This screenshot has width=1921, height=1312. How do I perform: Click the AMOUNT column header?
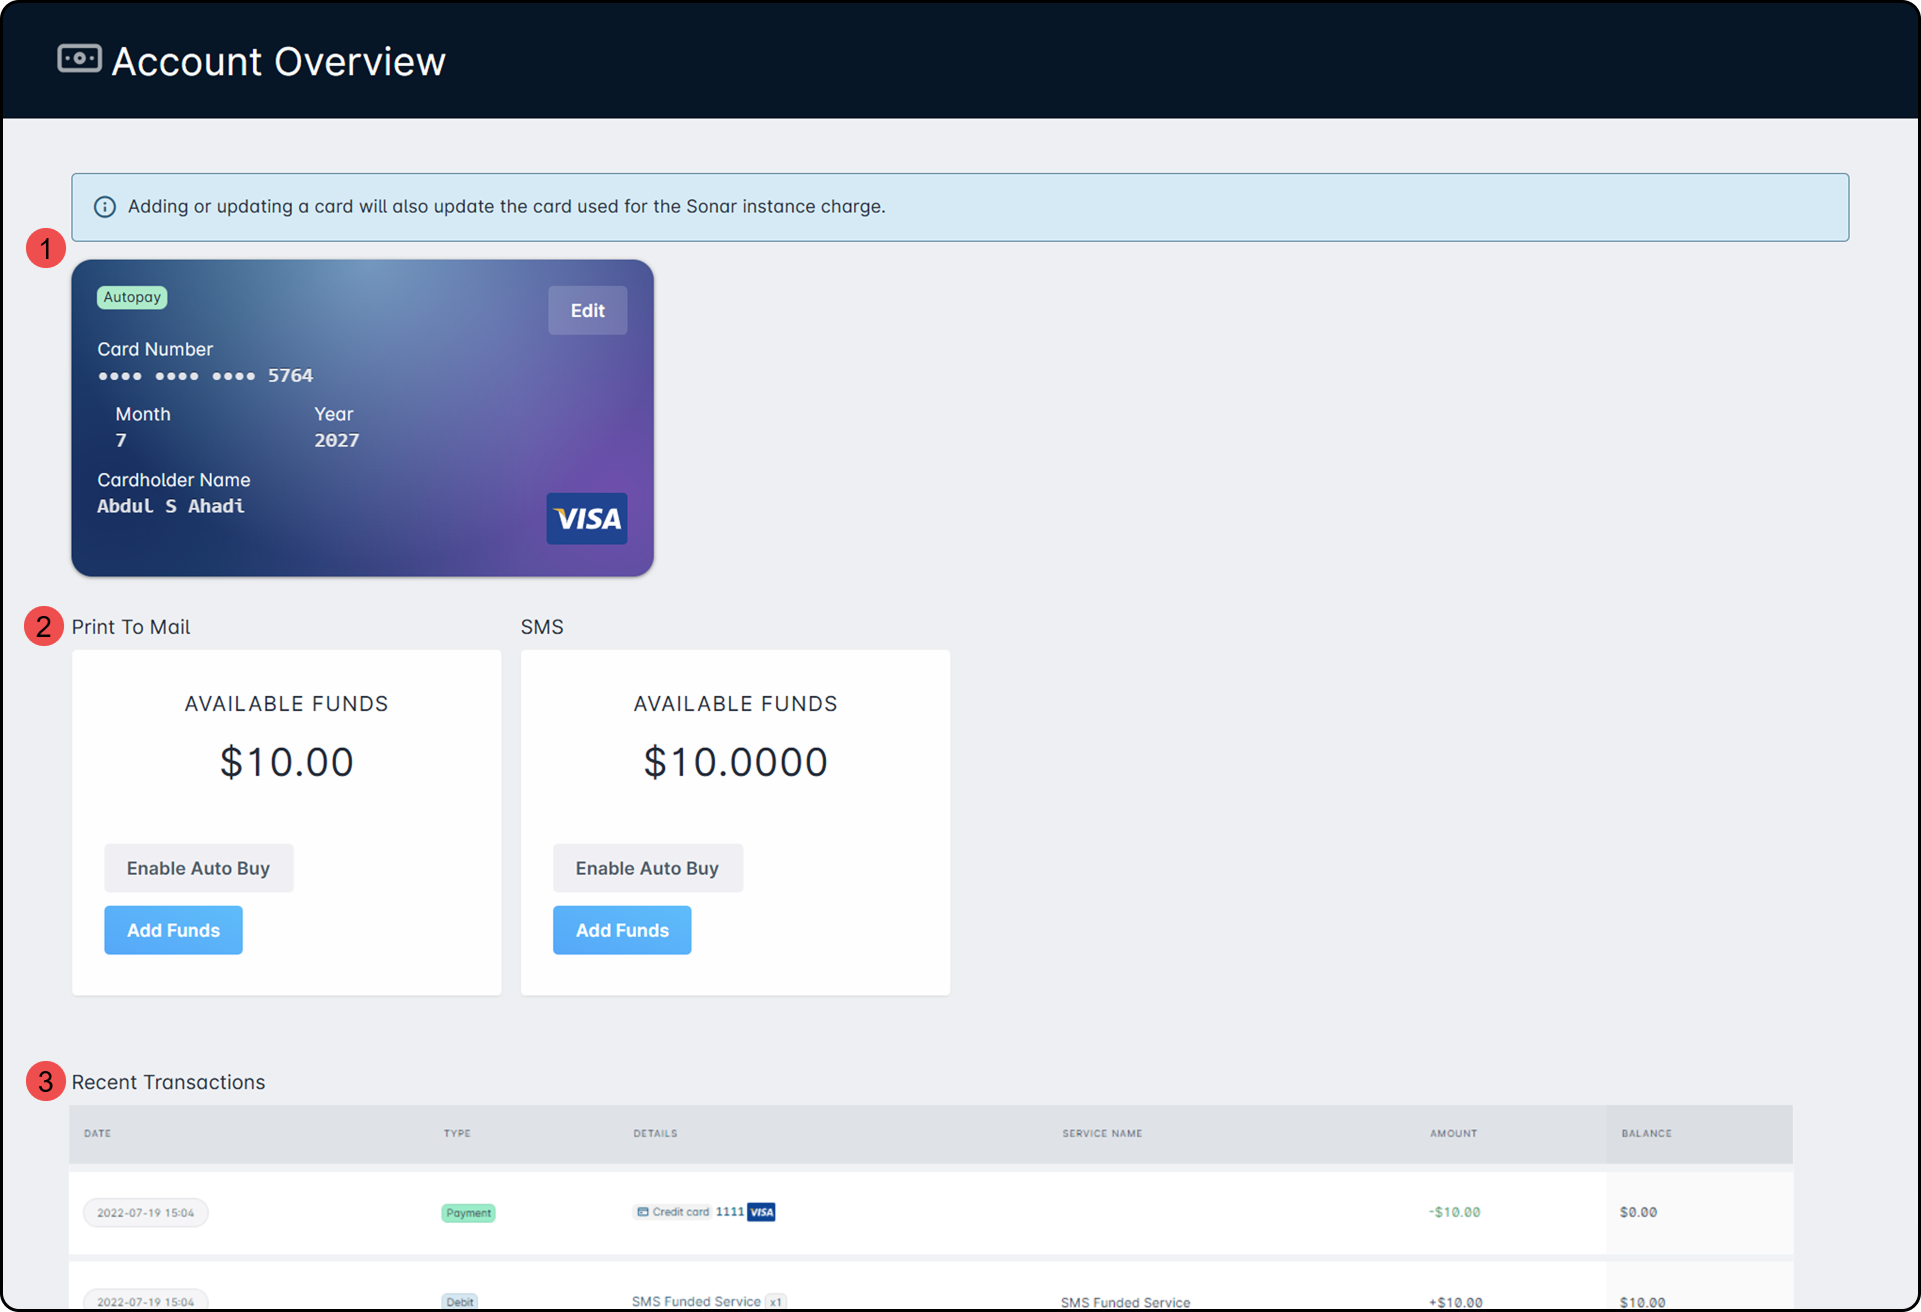click(1453, 1133)
